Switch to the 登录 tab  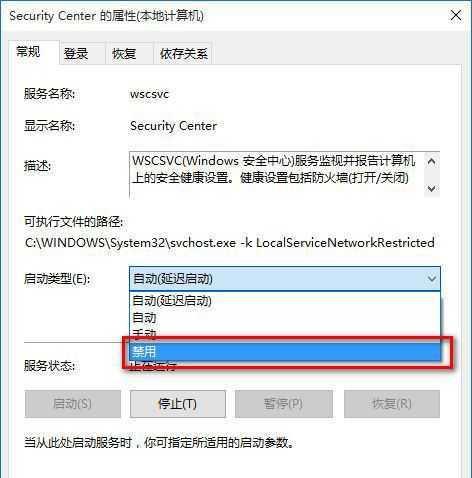tap(76, 54)
